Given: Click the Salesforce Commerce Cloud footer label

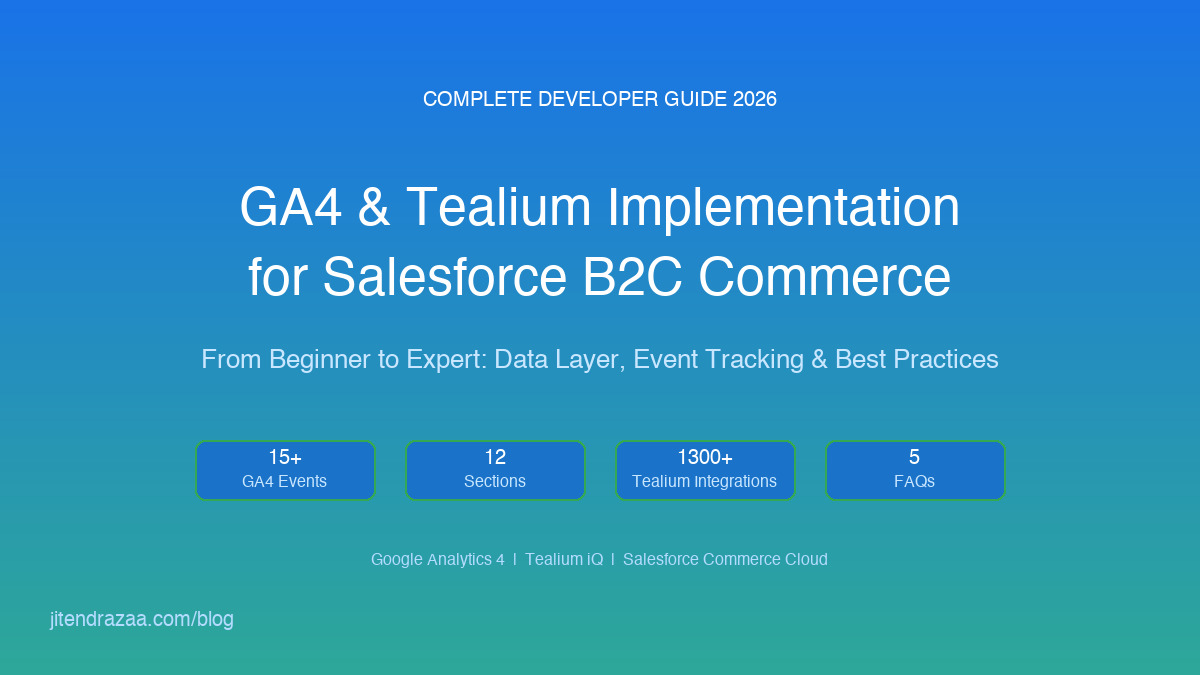Looking at the screenshot, I should [x=725, y=559].
